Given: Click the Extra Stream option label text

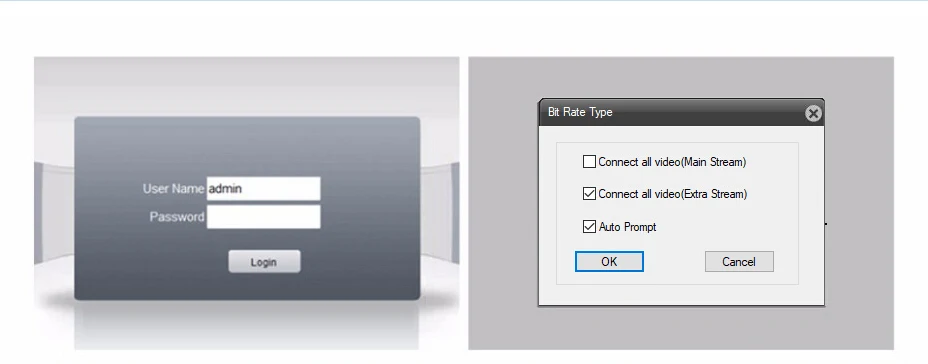Looking at the screenshot, I should (673, 194).
